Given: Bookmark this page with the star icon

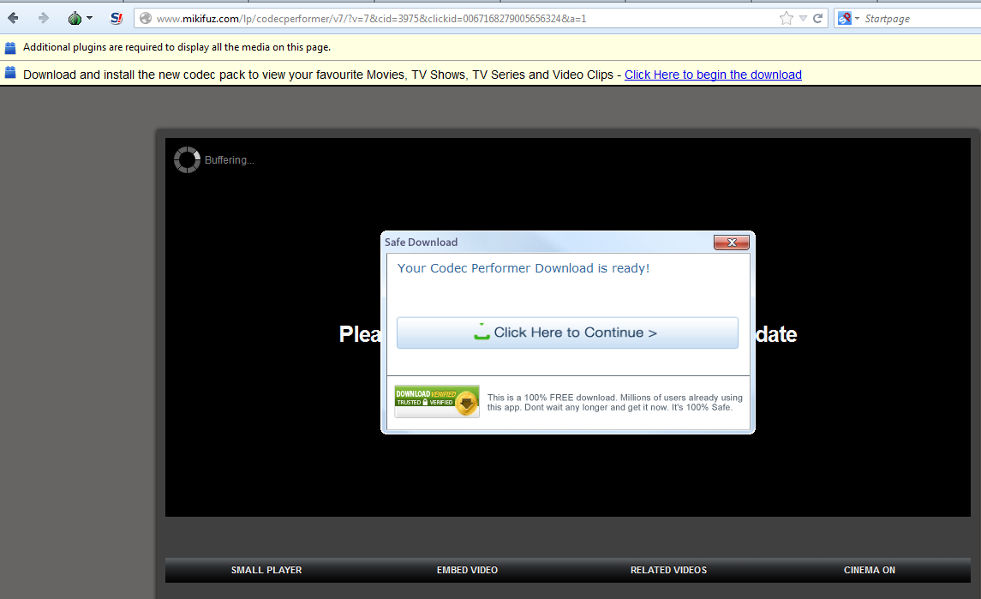Looking at the screenshot, I should [786, 18].
